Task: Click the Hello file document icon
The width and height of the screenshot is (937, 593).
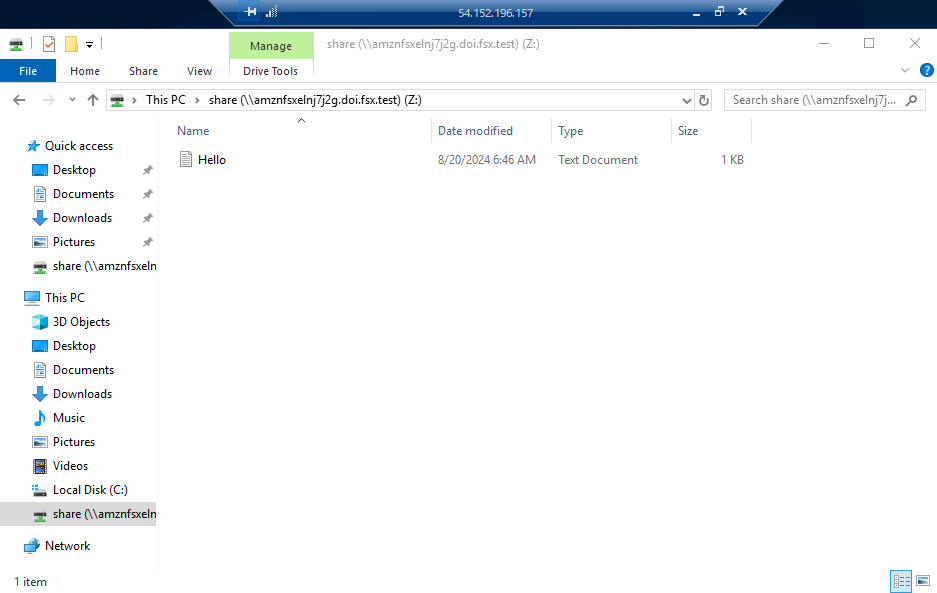Action: click(x=186, y=159)
